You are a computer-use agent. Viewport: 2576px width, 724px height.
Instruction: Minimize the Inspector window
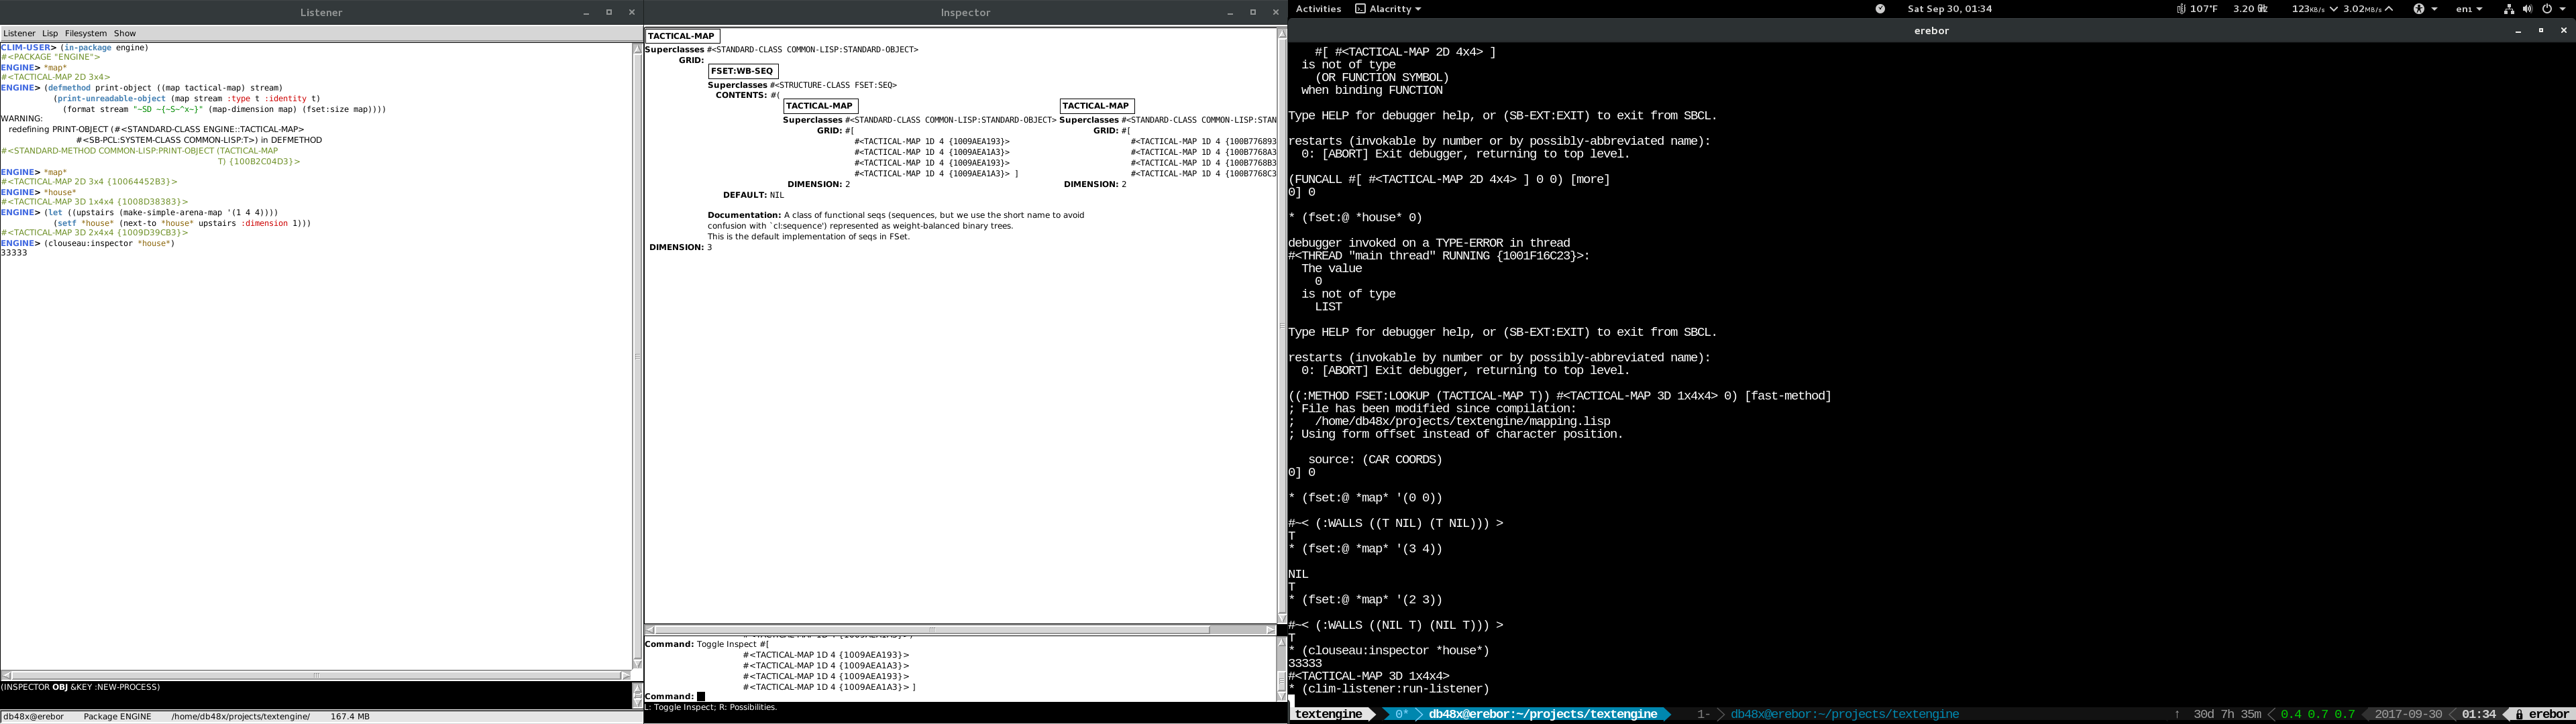coord(1231,13)
